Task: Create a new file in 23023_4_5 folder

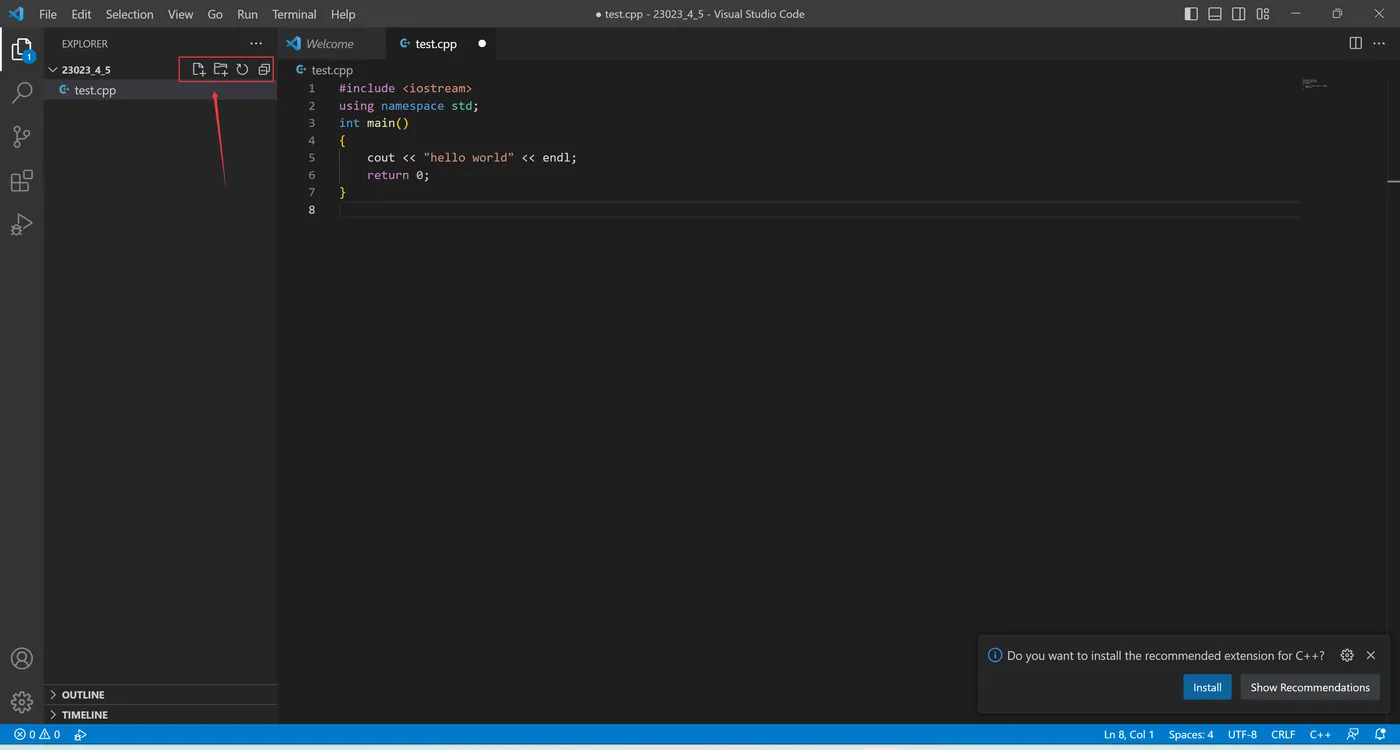Action: tap(199, 70)
